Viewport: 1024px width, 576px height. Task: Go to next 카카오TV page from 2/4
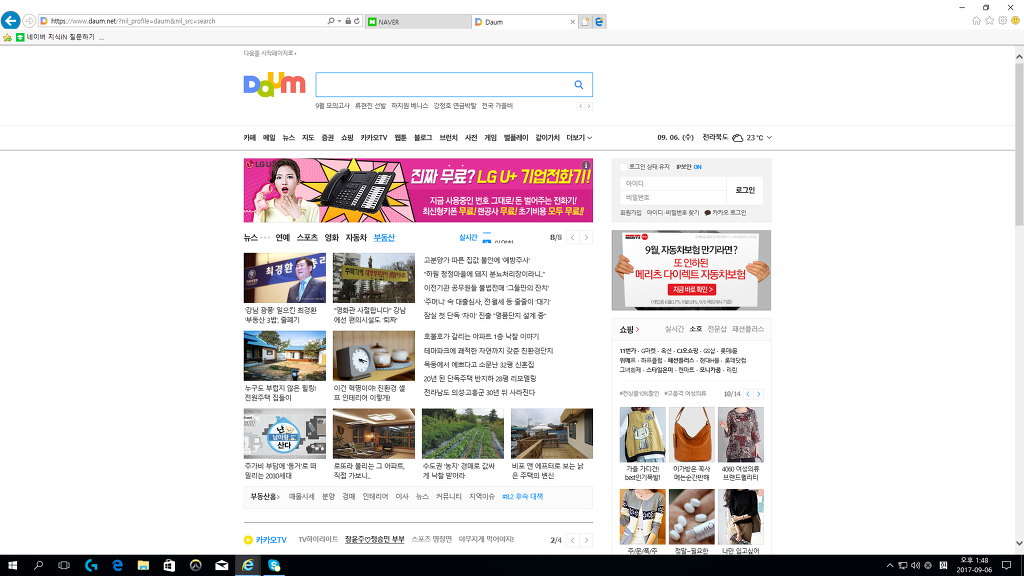point(586,540)
